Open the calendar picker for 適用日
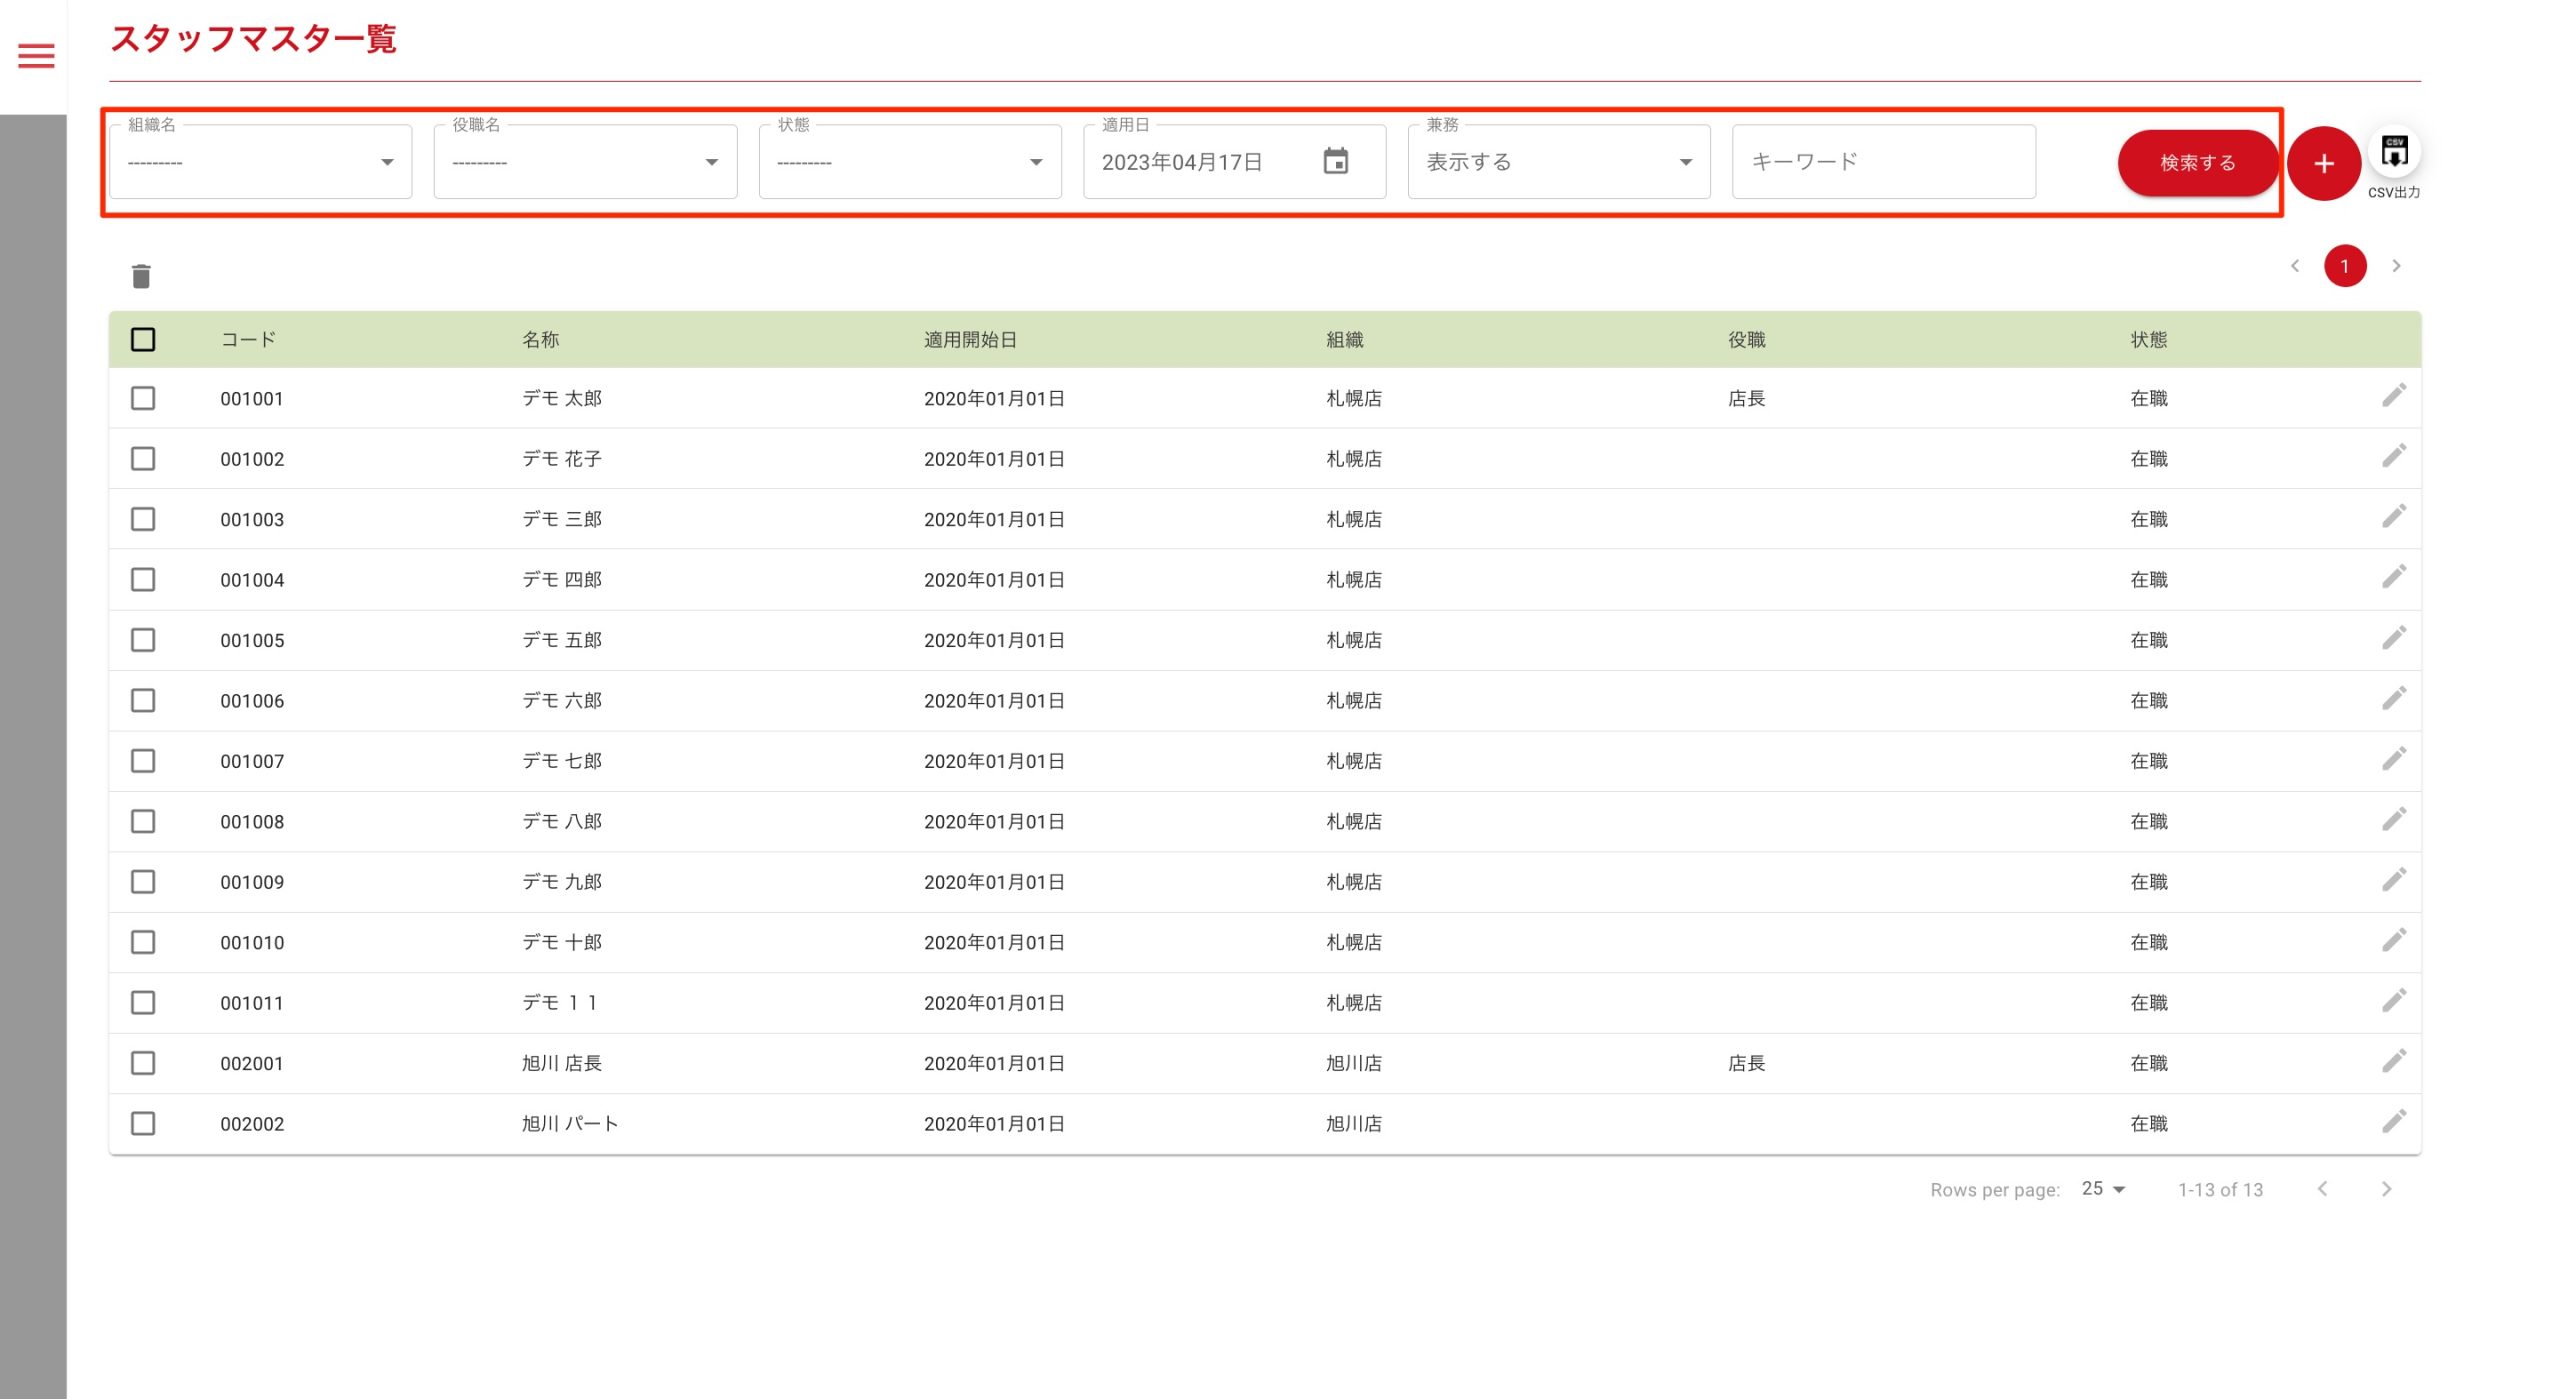Image resolution: width=2560 pixels, height=1399 pixels. click(1336, 162)
